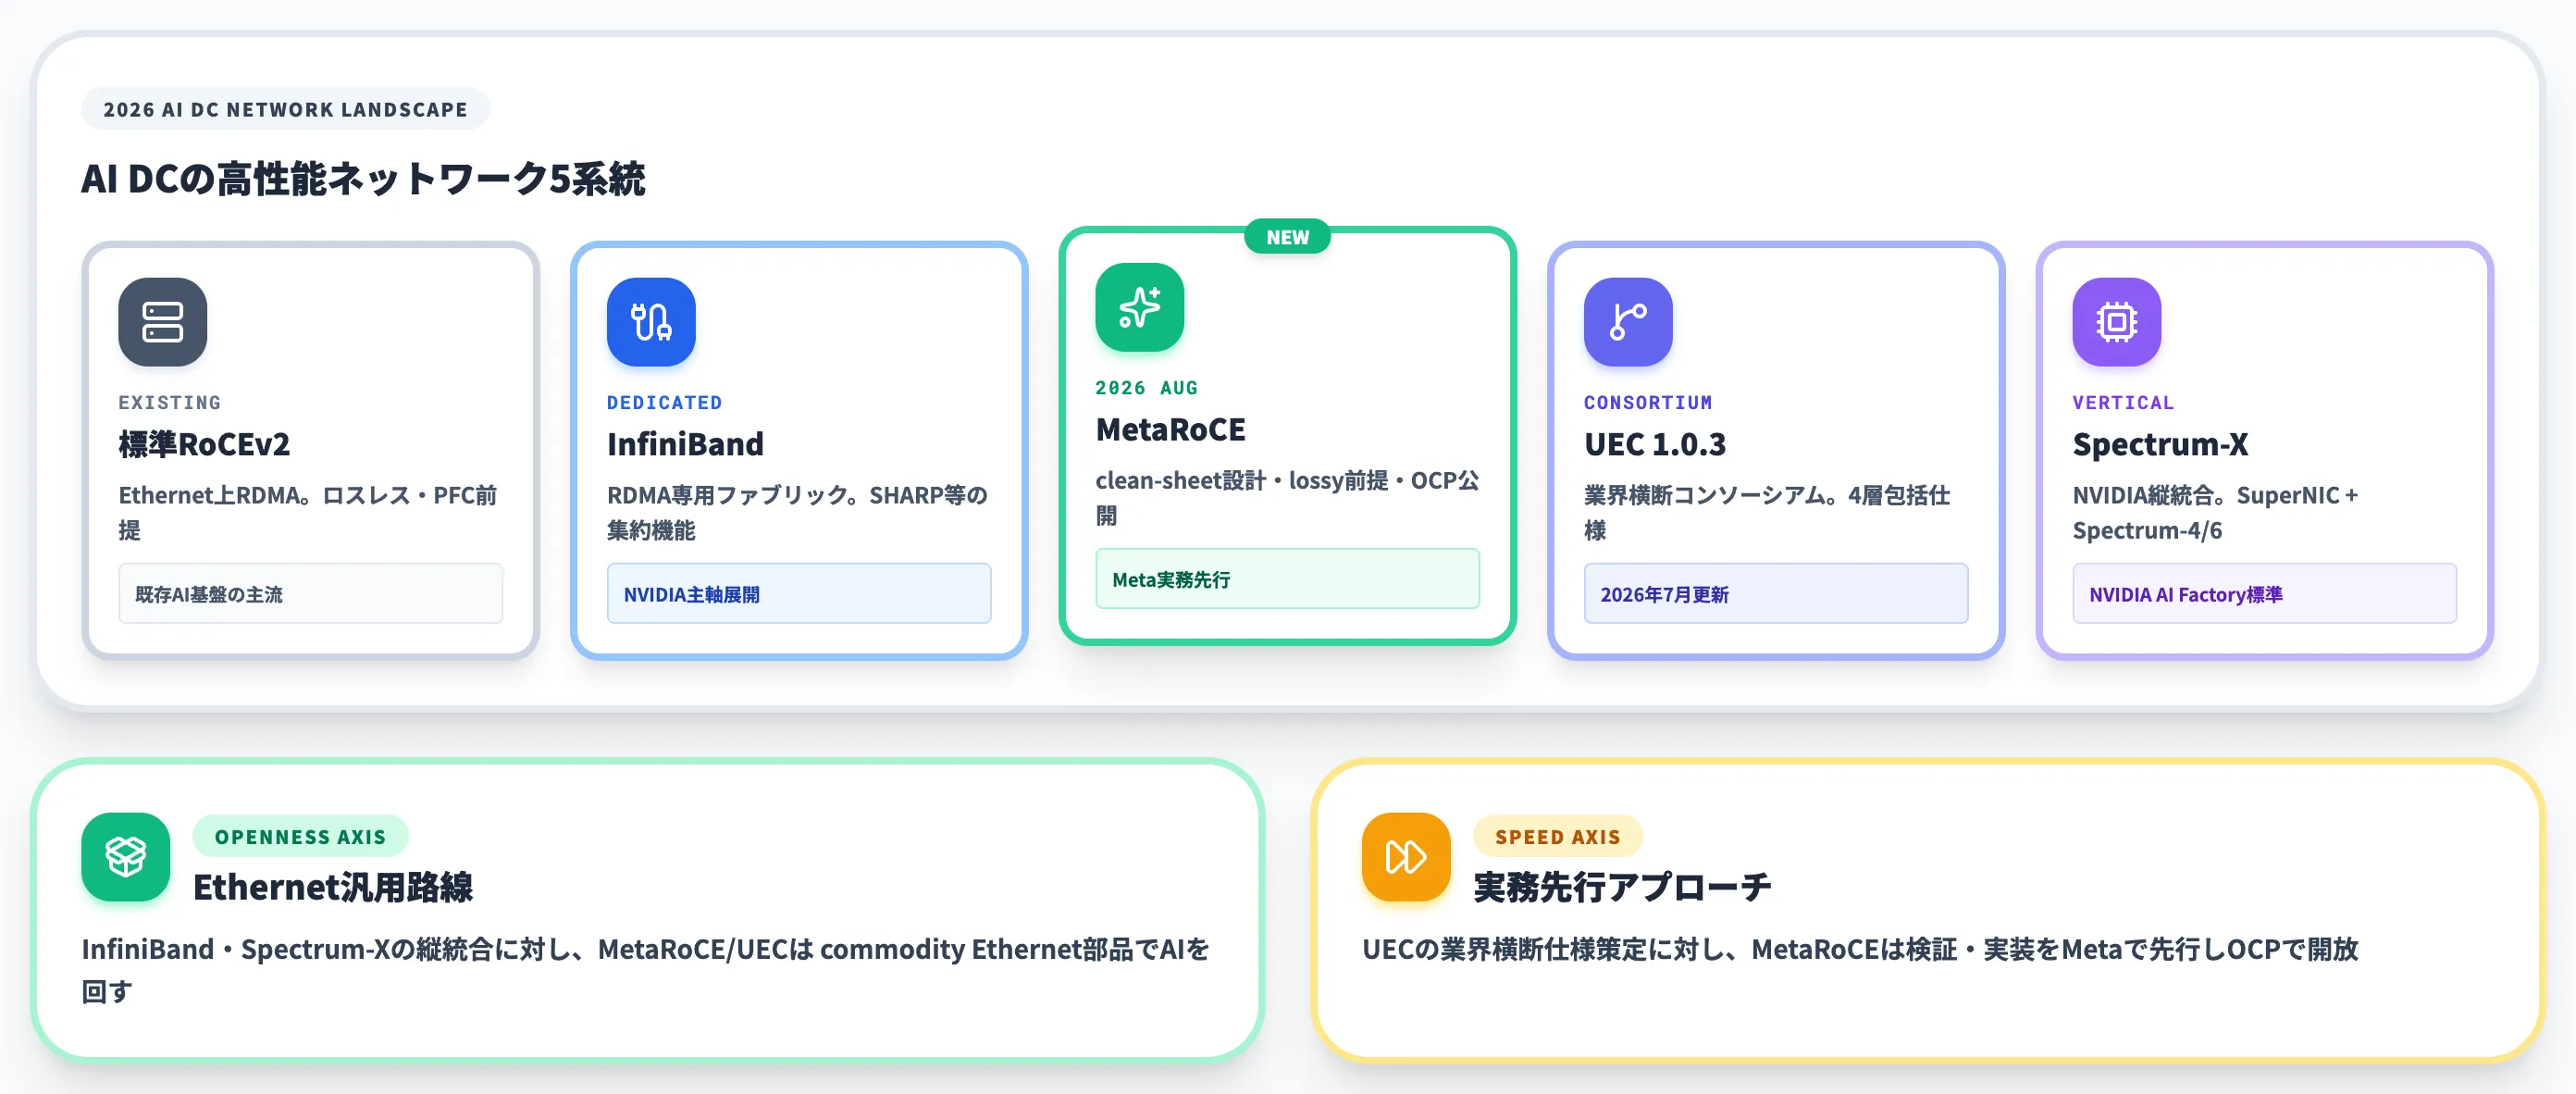Click the NVIDIA主軸展開 box

point(799,594)
